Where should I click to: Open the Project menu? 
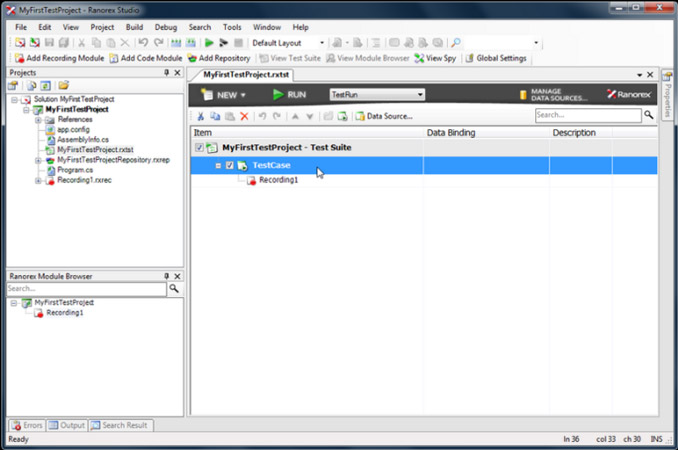pyautogui.click(x=102, y=27)
